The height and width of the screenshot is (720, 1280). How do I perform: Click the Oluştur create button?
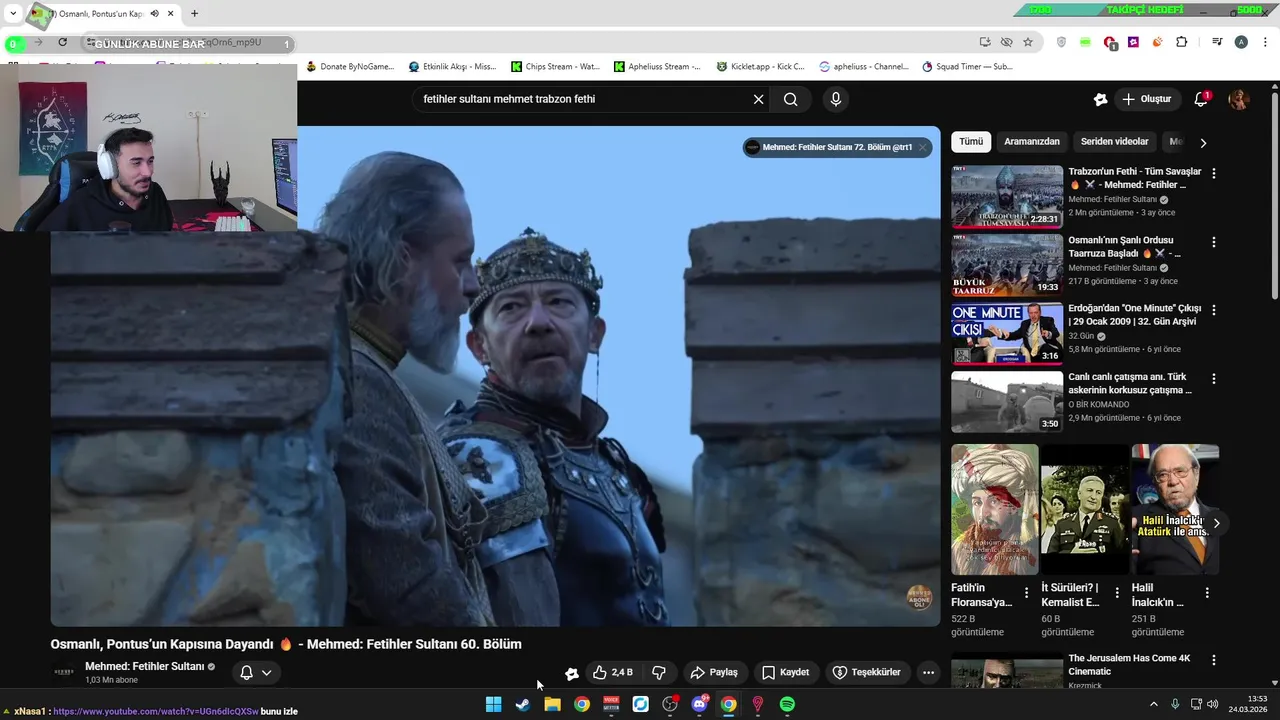pyautogui.click(x=1146, y=99)
